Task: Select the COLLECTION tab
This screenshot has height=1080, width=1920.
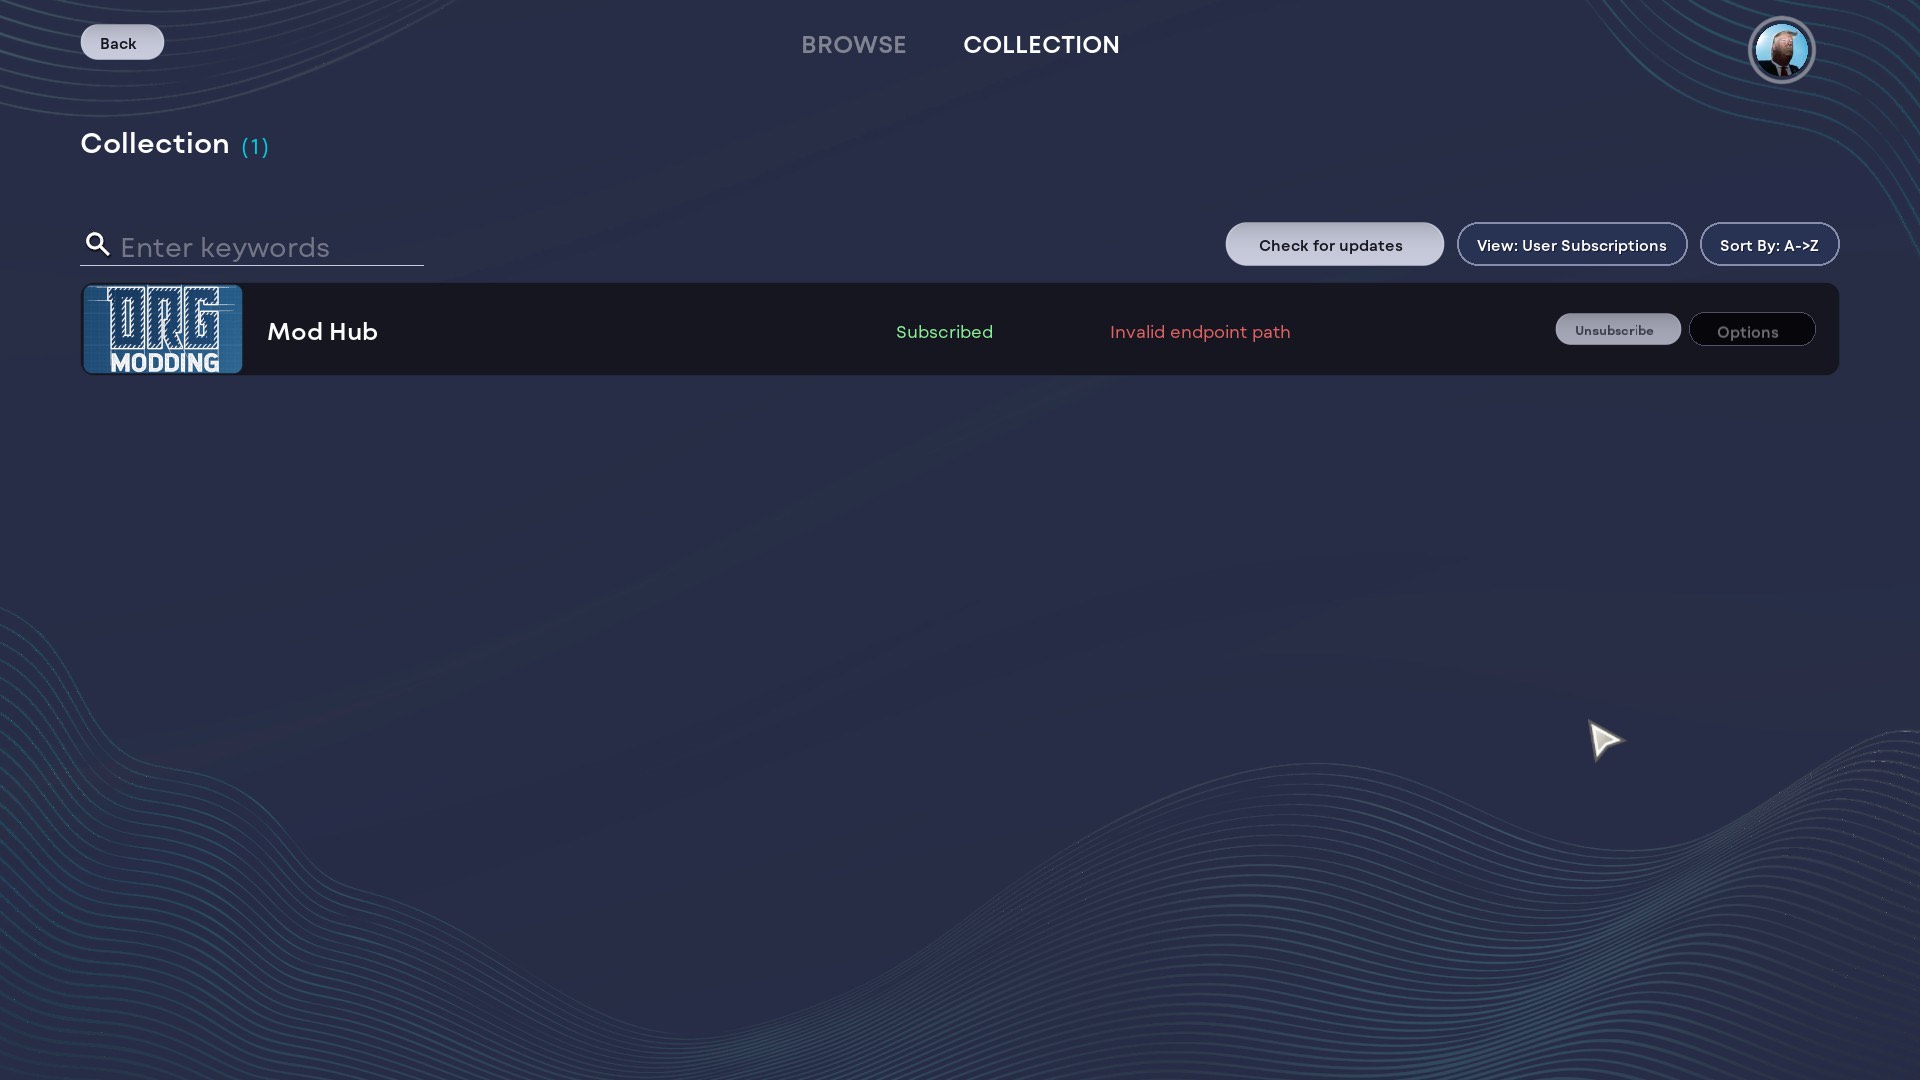Action: tap(1041, 45)
